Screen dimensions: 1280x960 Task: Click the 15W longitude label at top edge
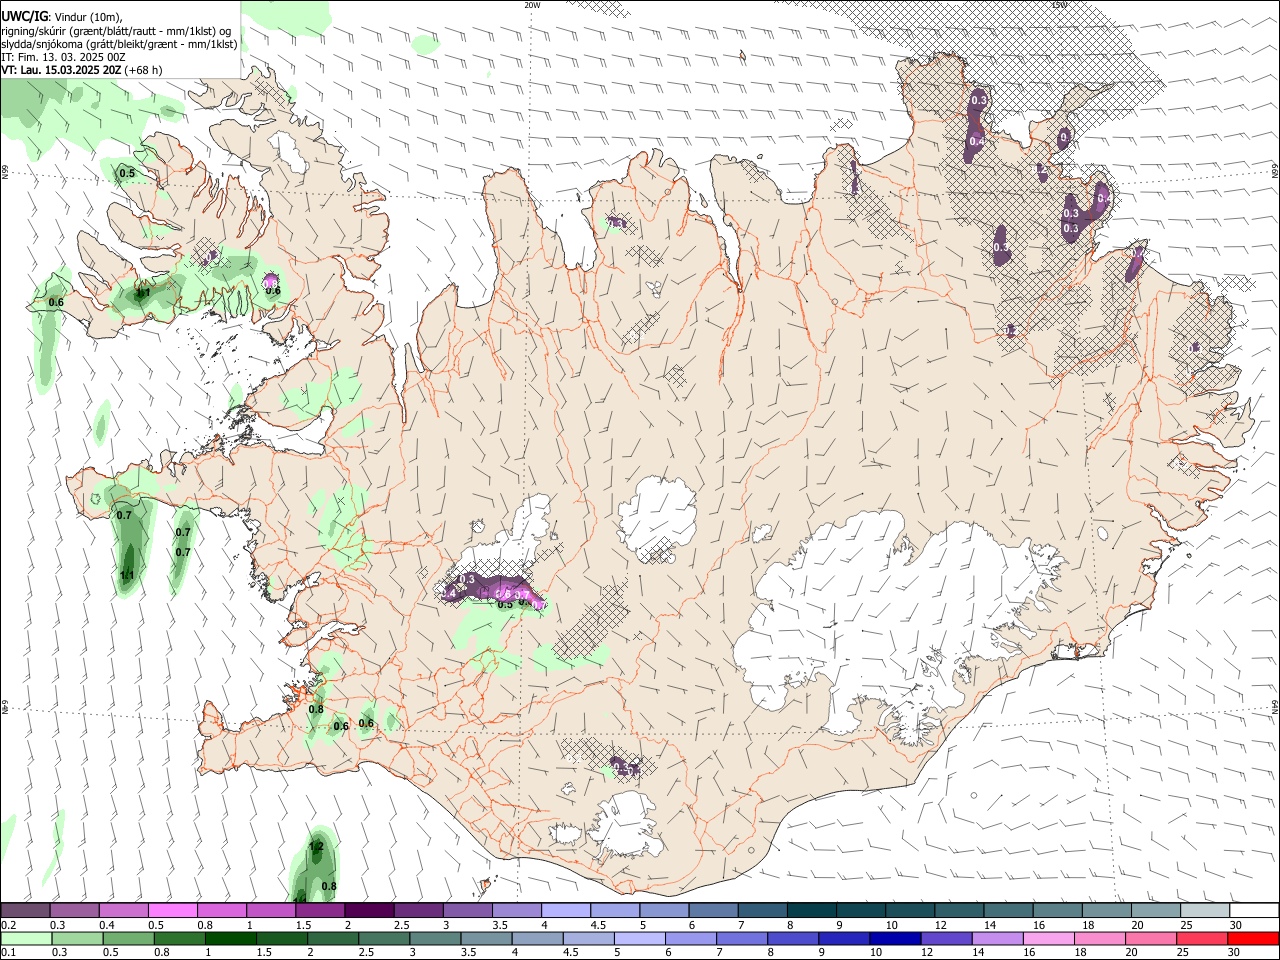click(x=1059, y=5)
